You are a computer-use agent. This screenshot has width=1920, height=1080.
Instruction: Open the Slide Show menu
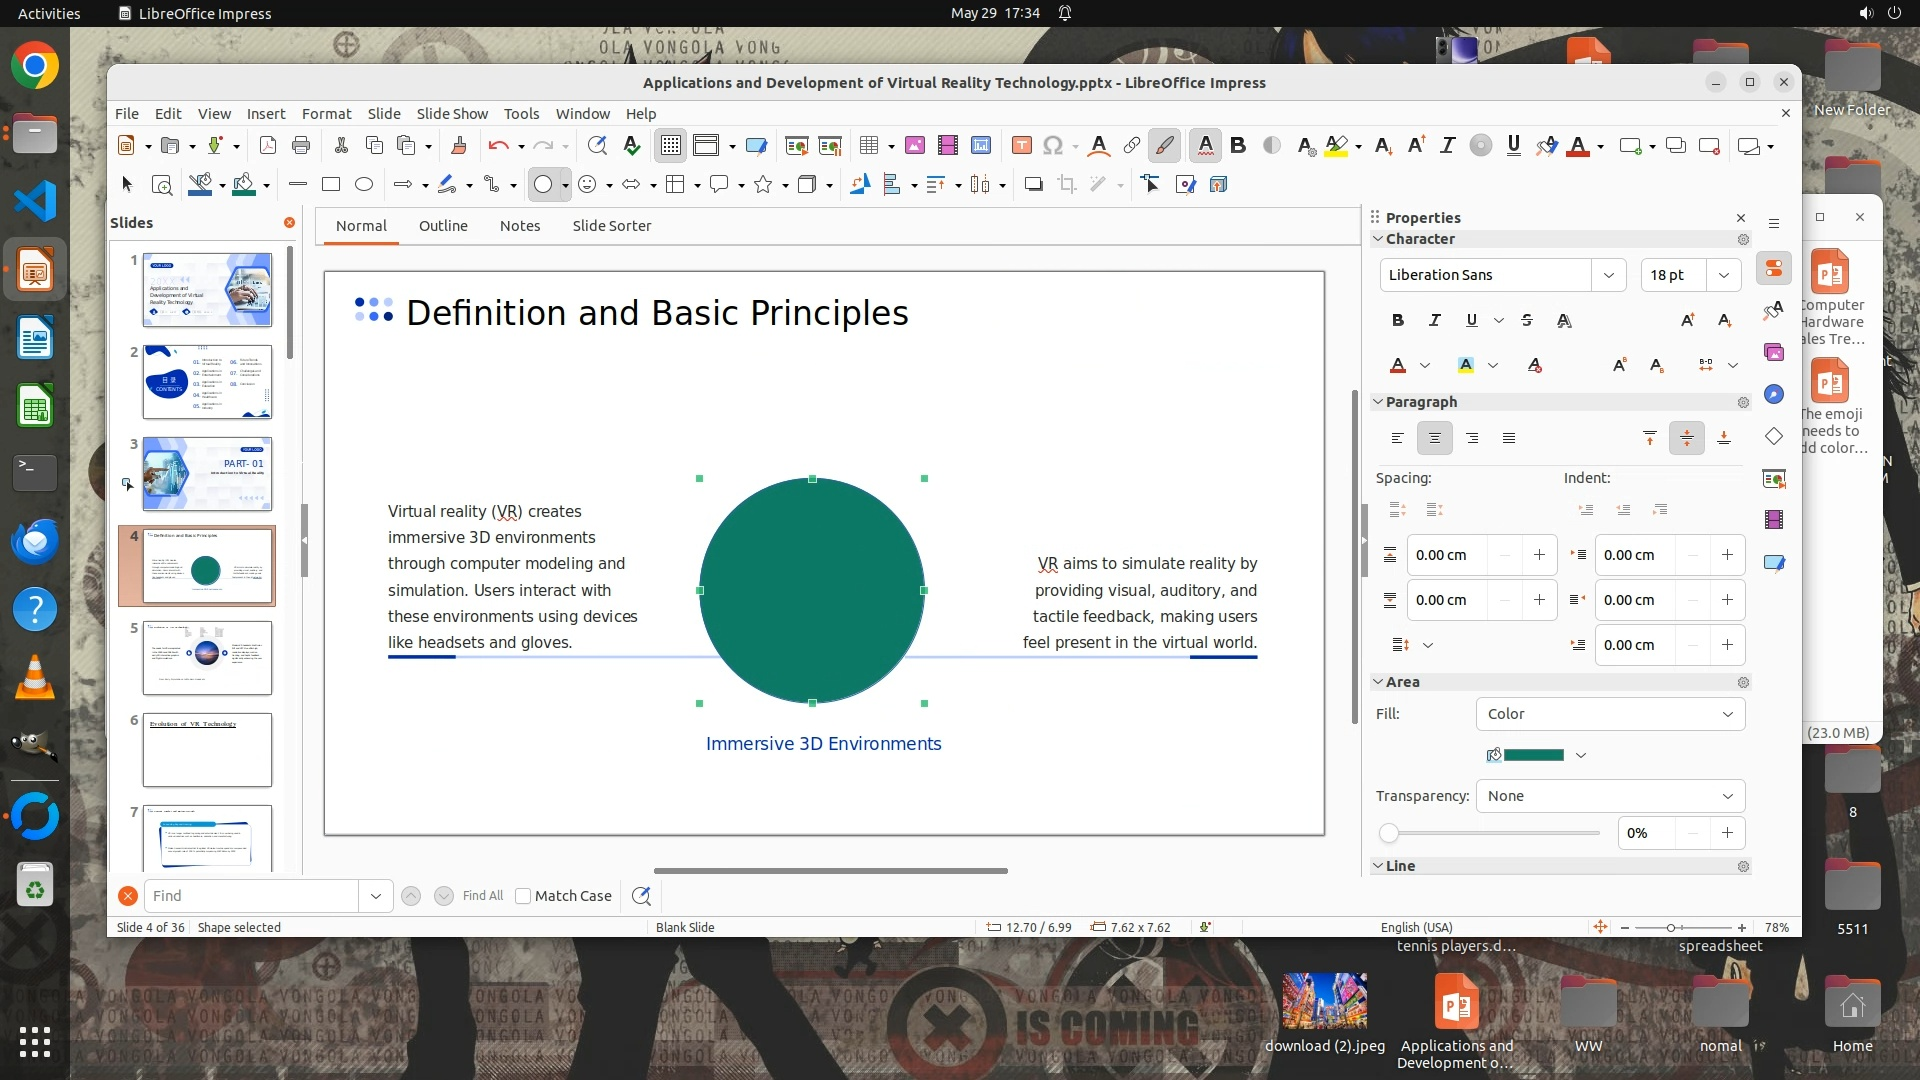[x=452, y=113]
